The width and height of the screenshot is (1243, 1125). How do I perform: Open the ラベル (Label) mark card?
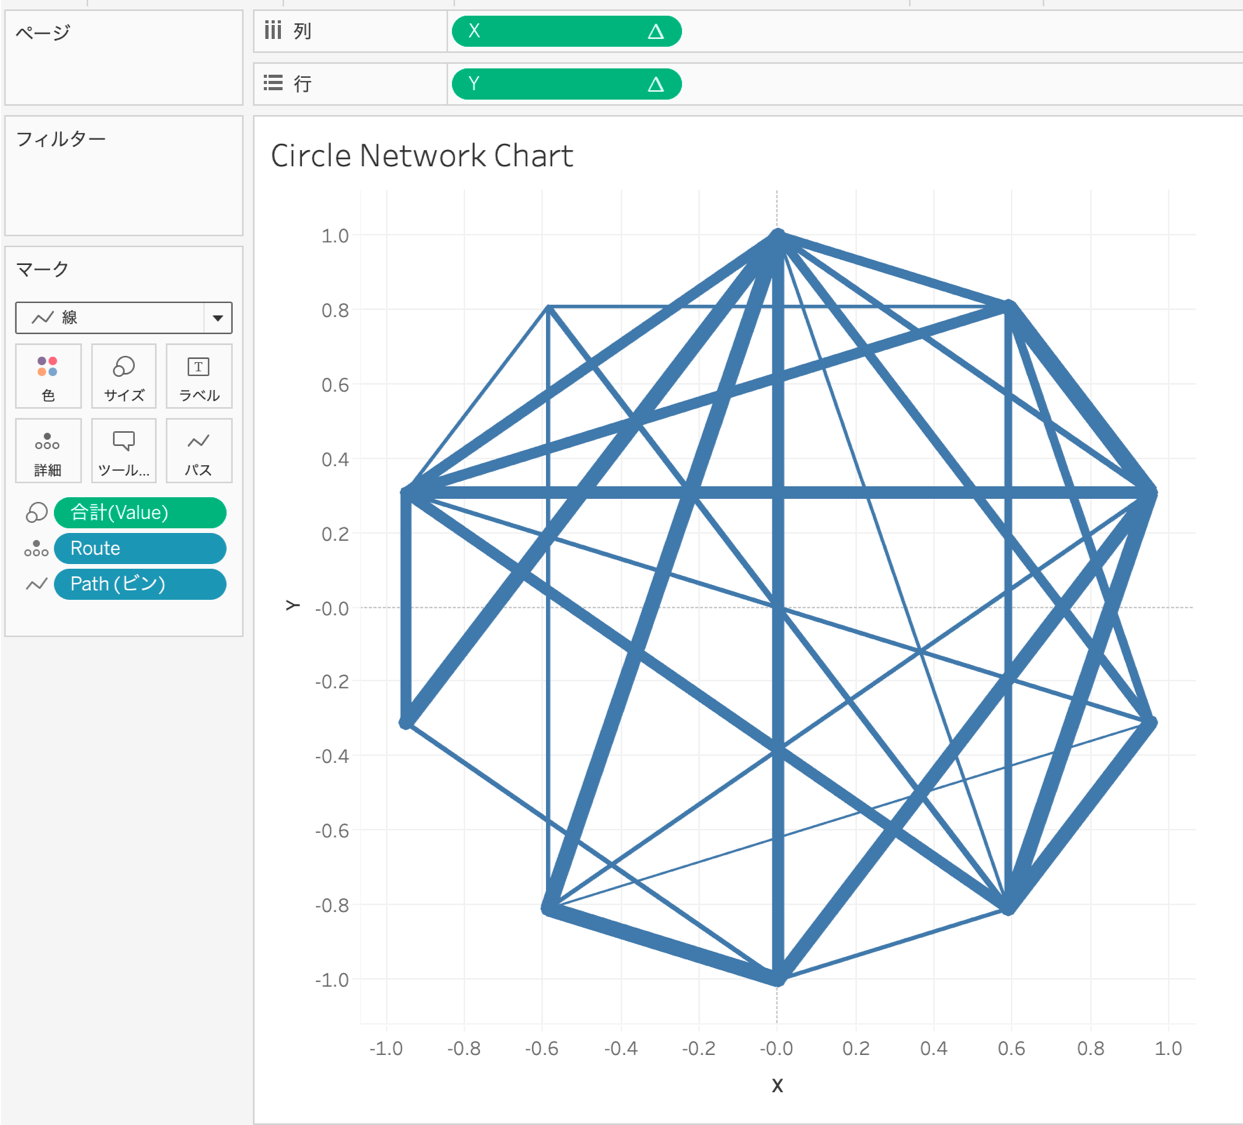(x=199, y=376)
